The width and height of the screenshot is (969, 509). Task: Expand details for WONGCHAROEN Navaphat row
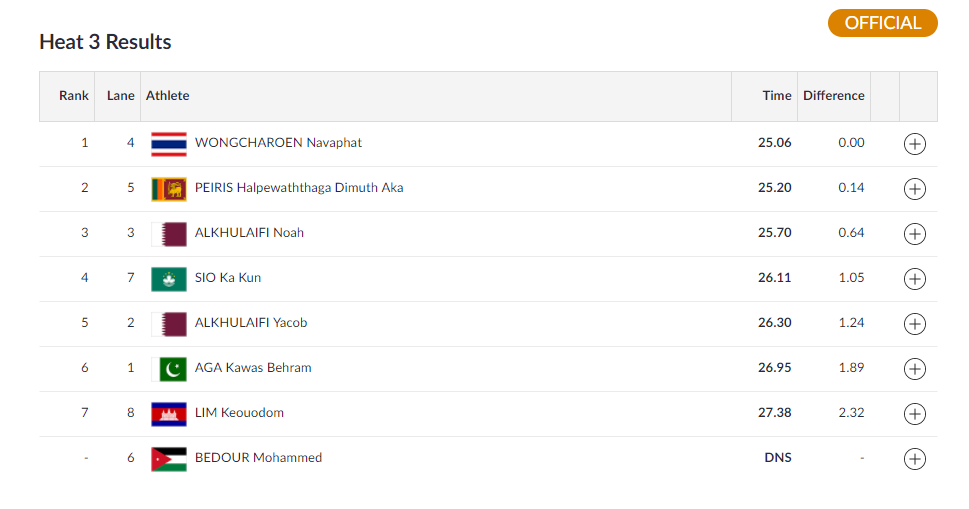point(915,144)
